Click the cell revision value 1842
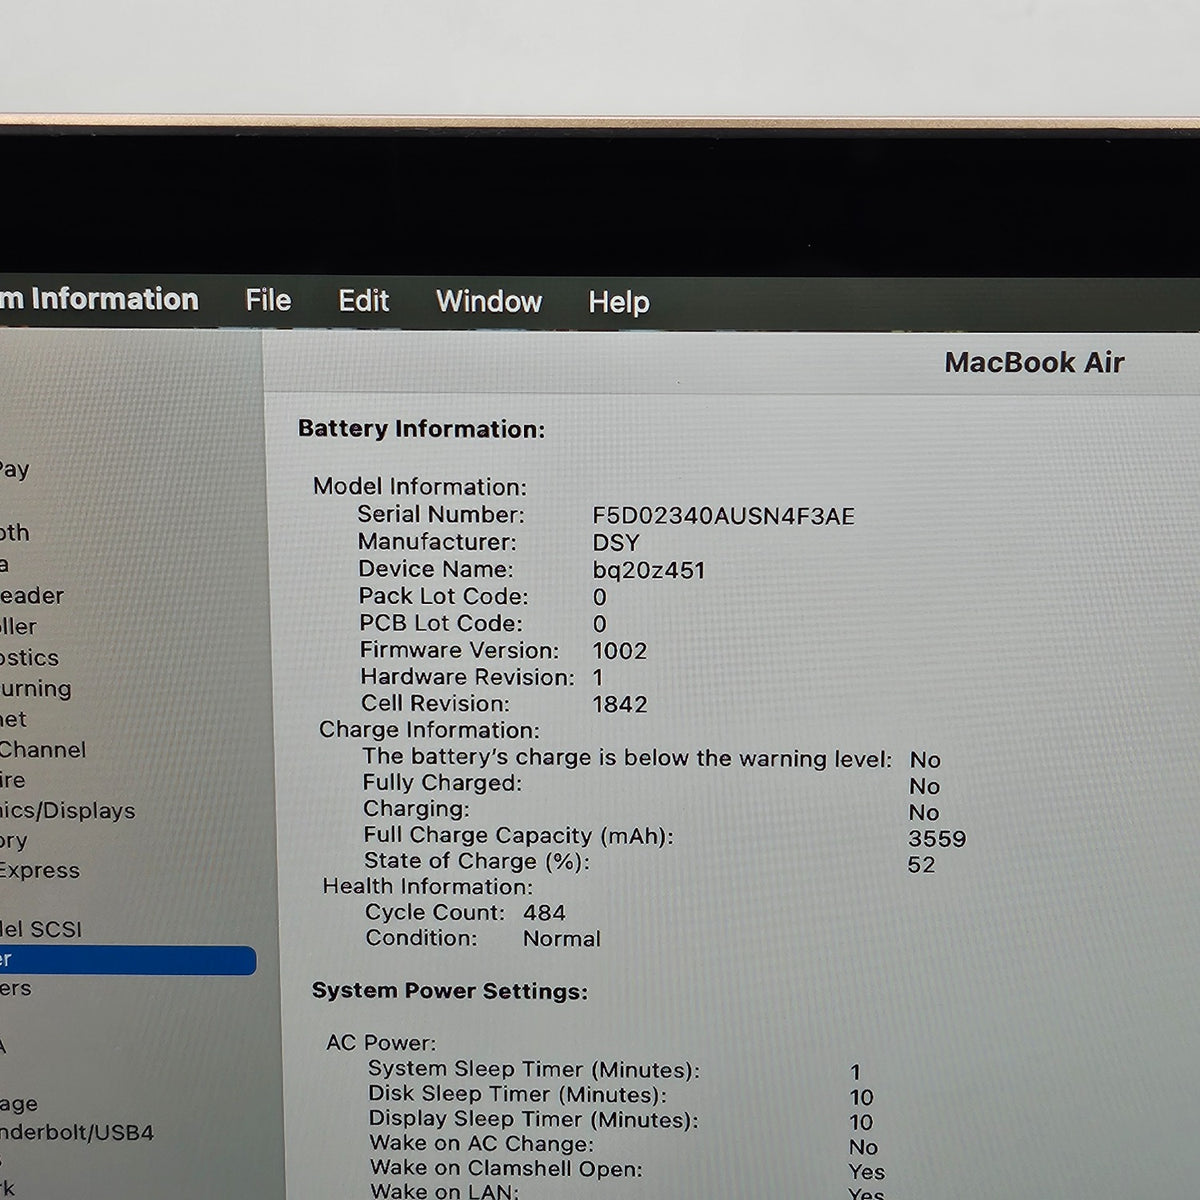This screenshot has height=1200, width=1200. pyautogui.click(x=620, y=704)
